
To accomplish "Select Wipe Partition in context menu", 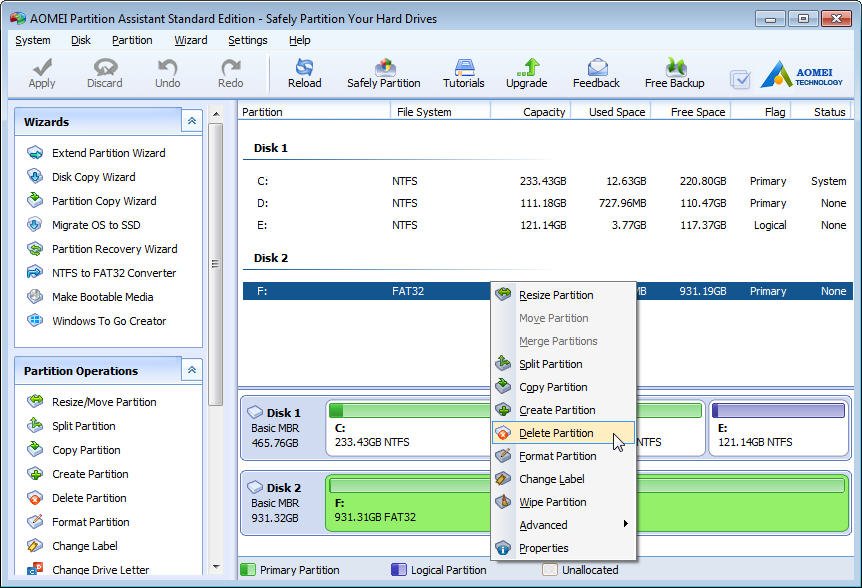I will [x=563, y=502].
